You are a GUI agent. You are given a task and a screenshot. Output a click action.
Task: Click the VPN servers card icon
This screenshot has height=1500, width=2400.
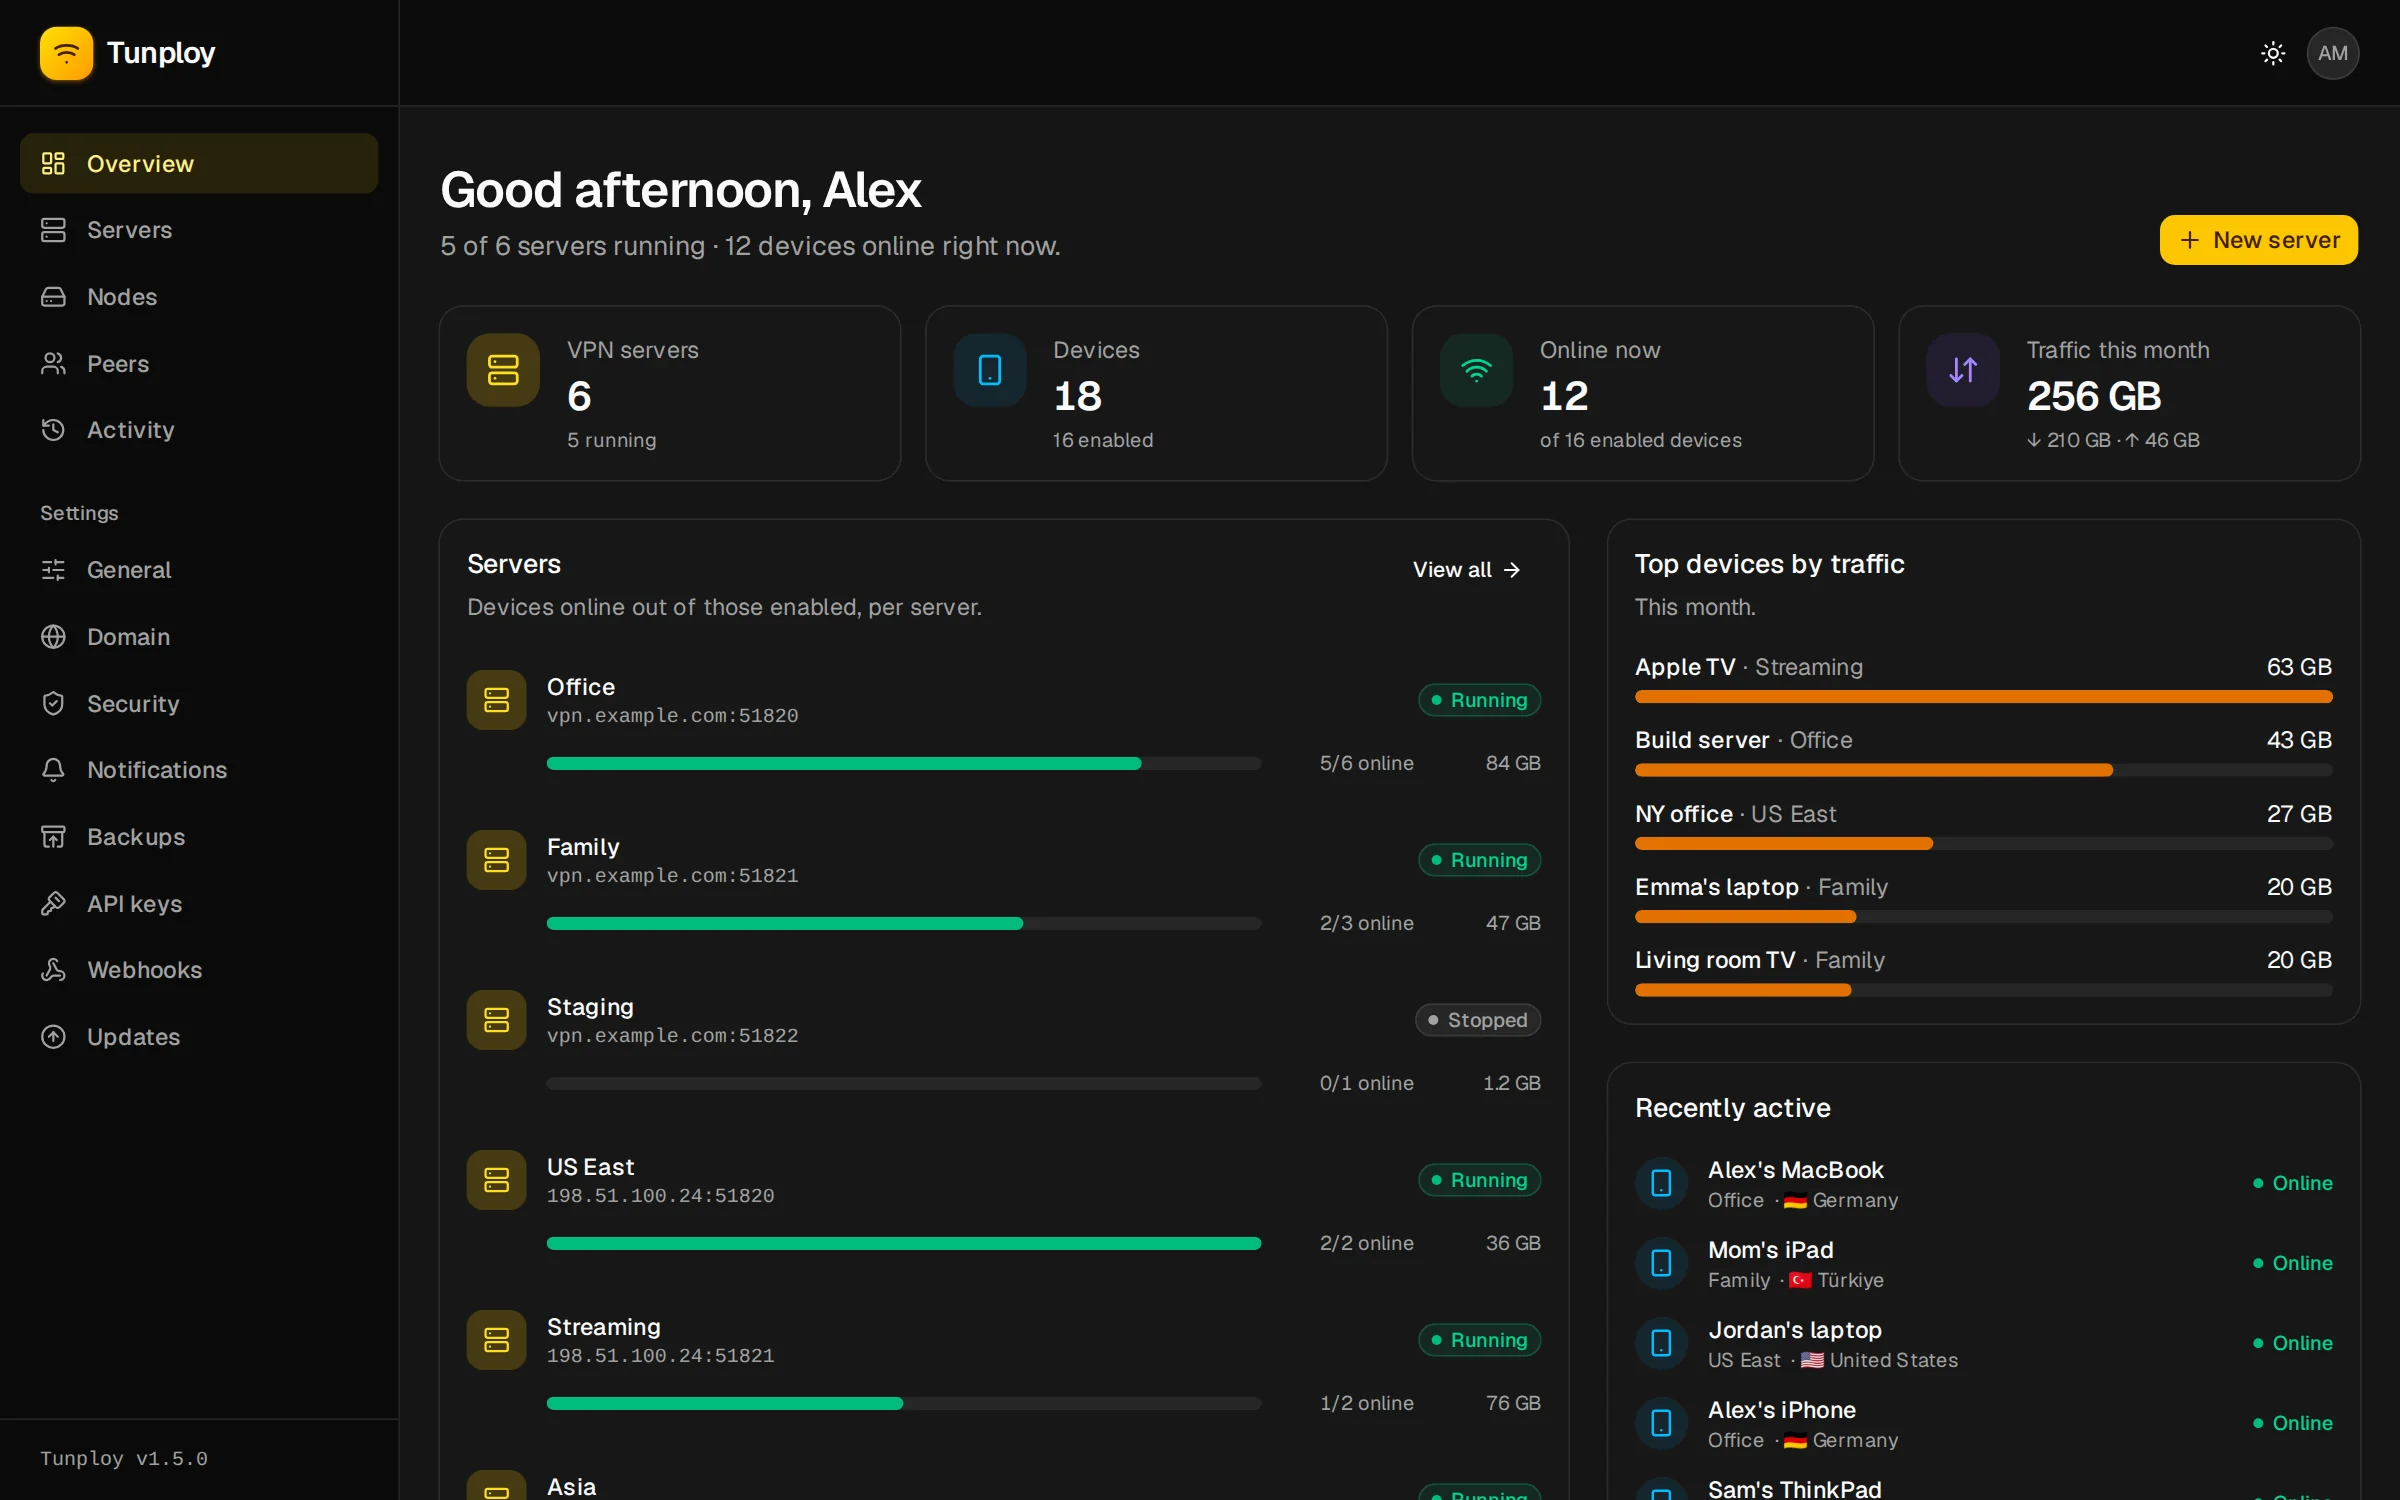point(503,370)
